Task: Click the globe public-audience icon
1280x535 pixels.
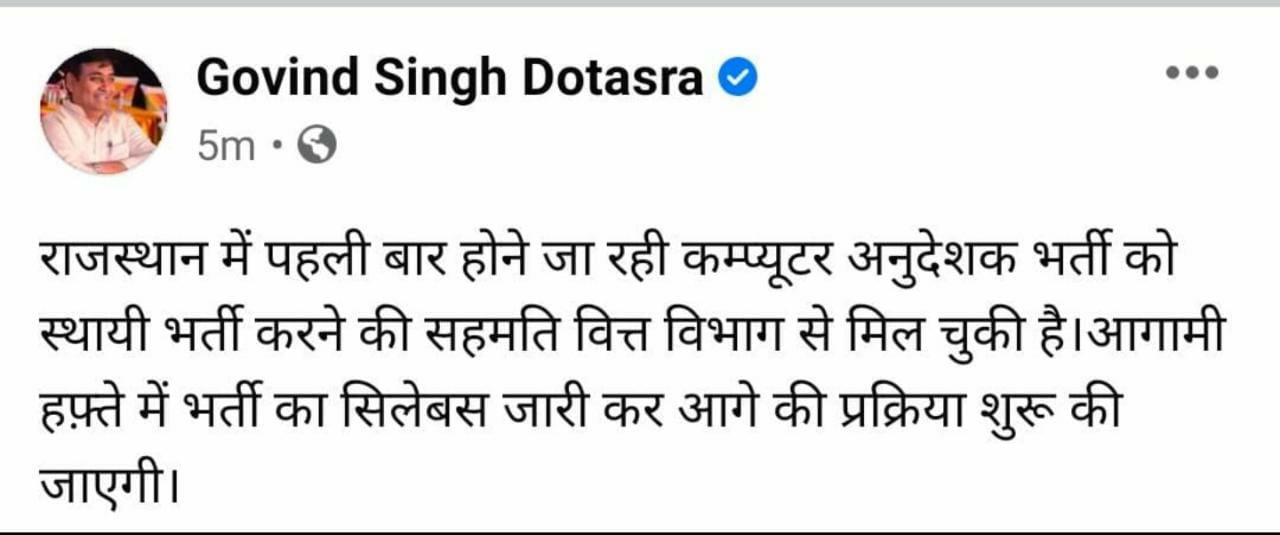Action: [318, 148]
